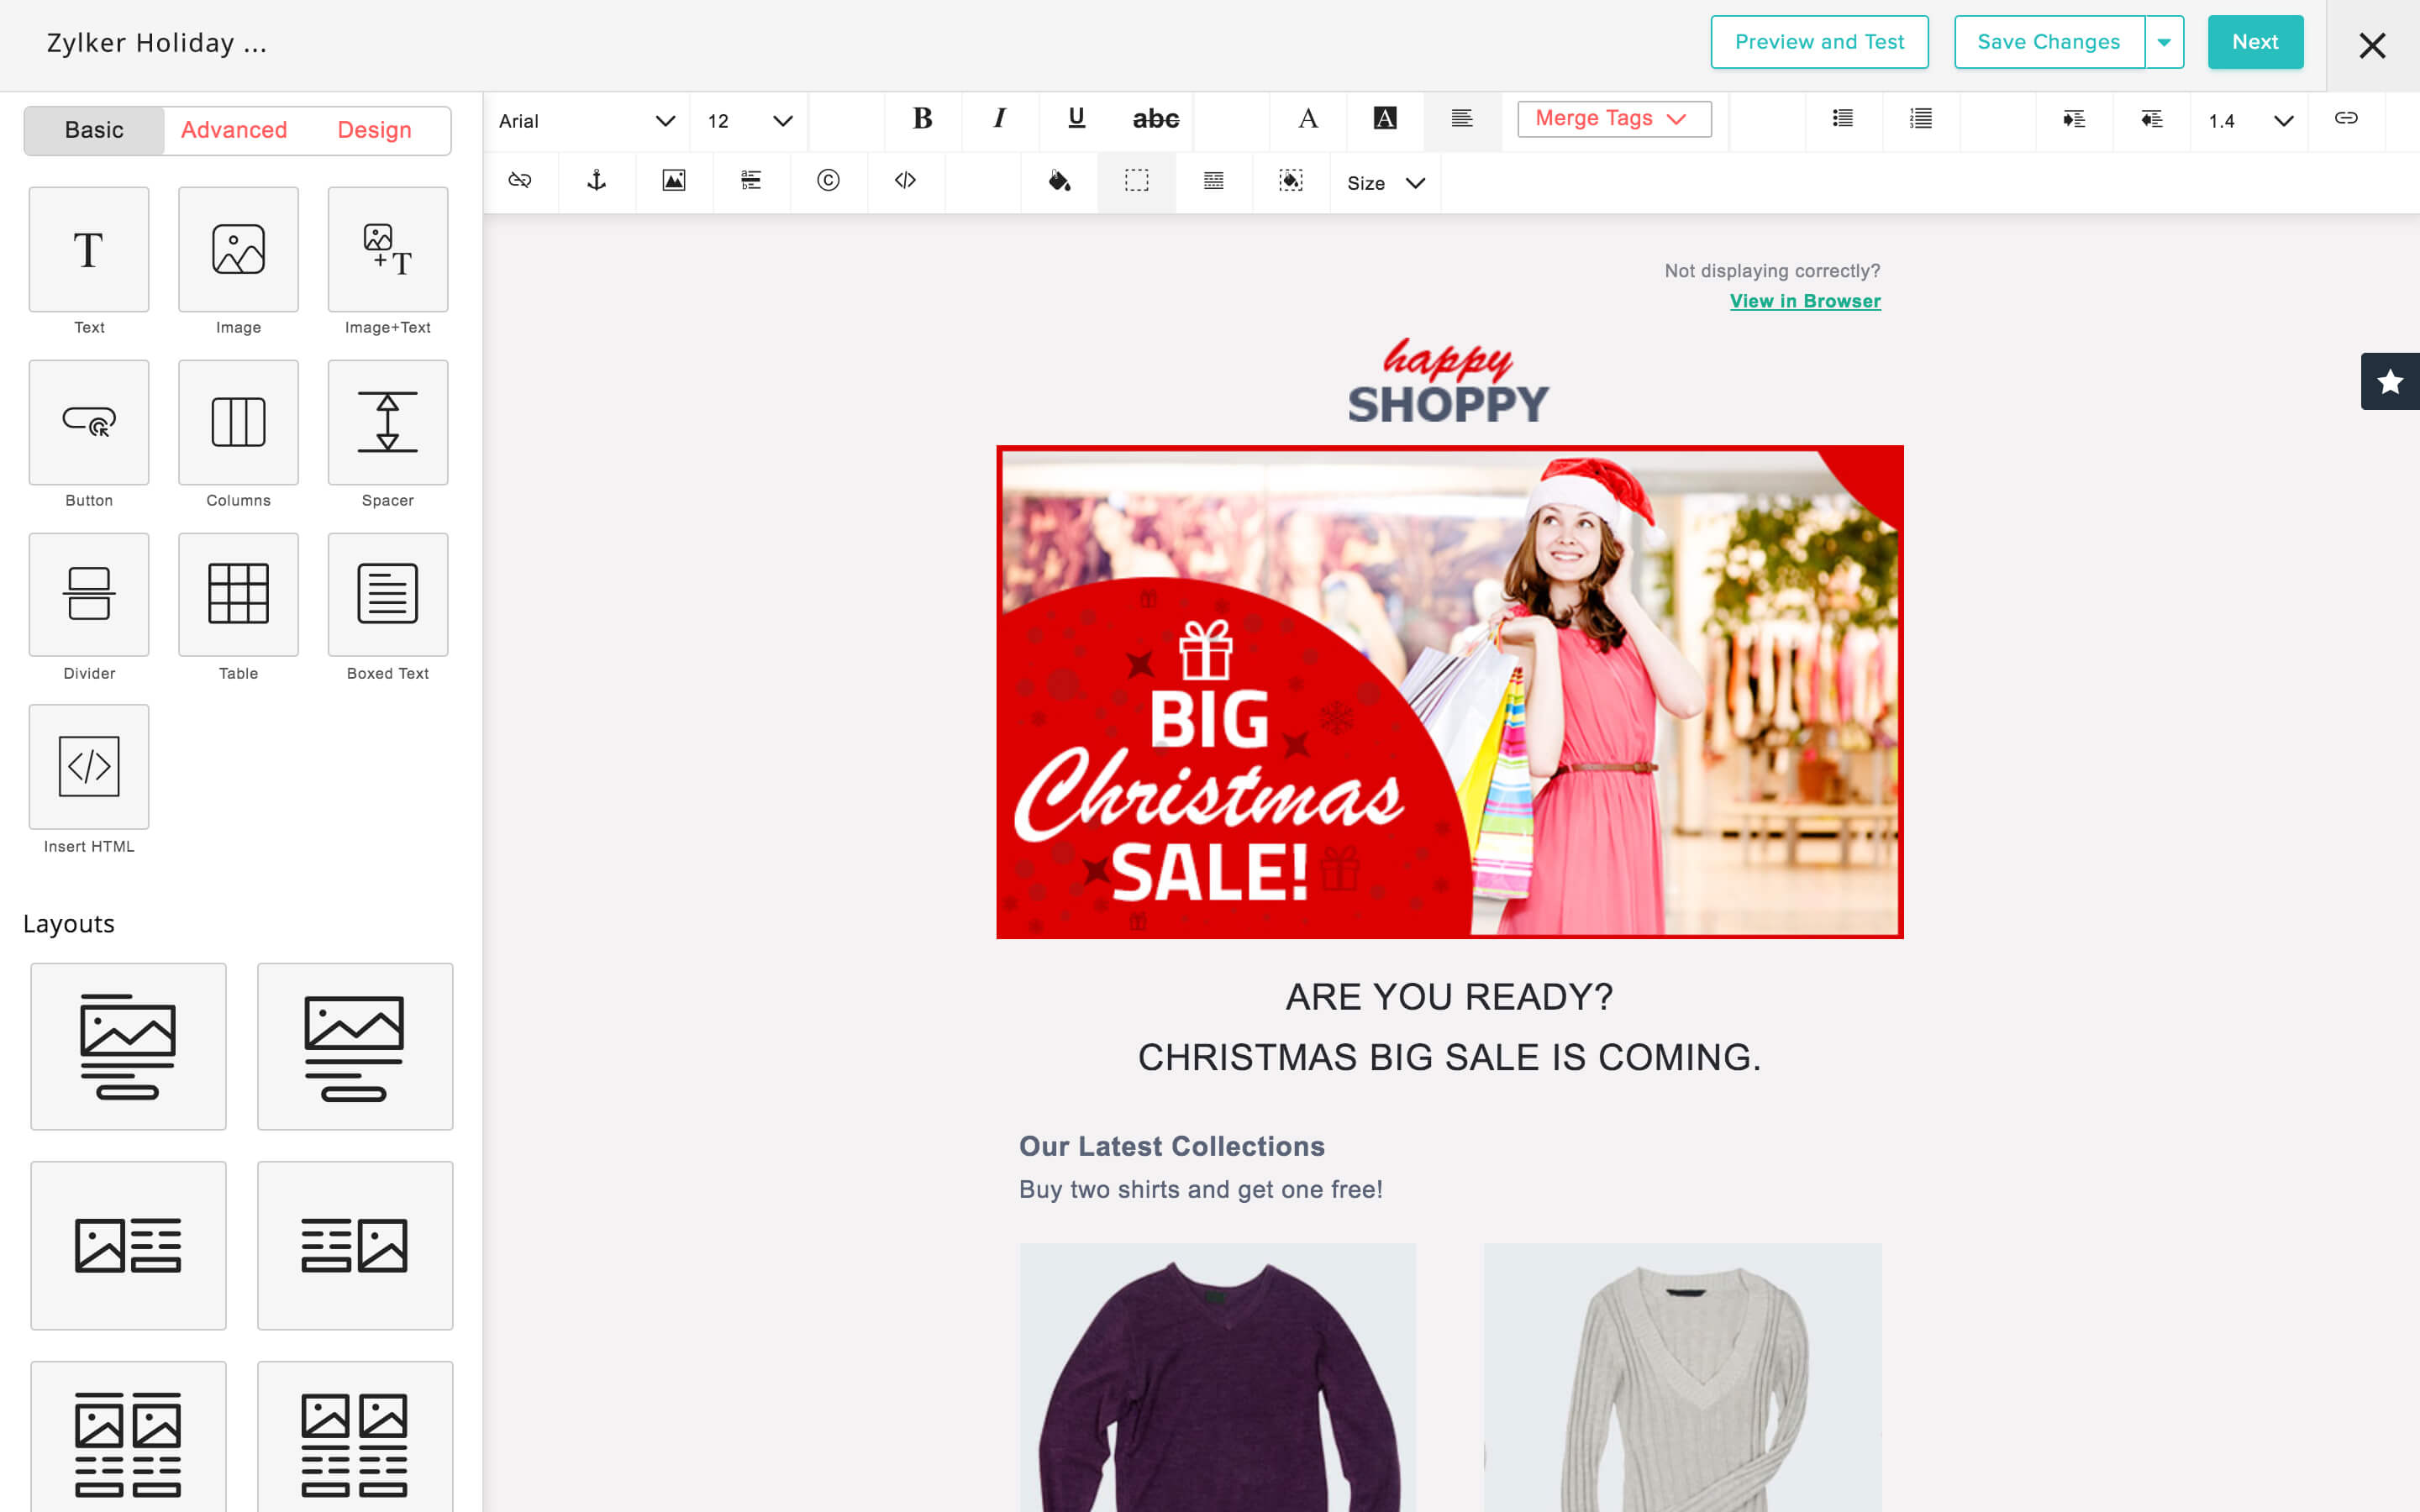The image size is (2420, 1512).
Task: Switch to the Design tab
Action: pos(374,130)
